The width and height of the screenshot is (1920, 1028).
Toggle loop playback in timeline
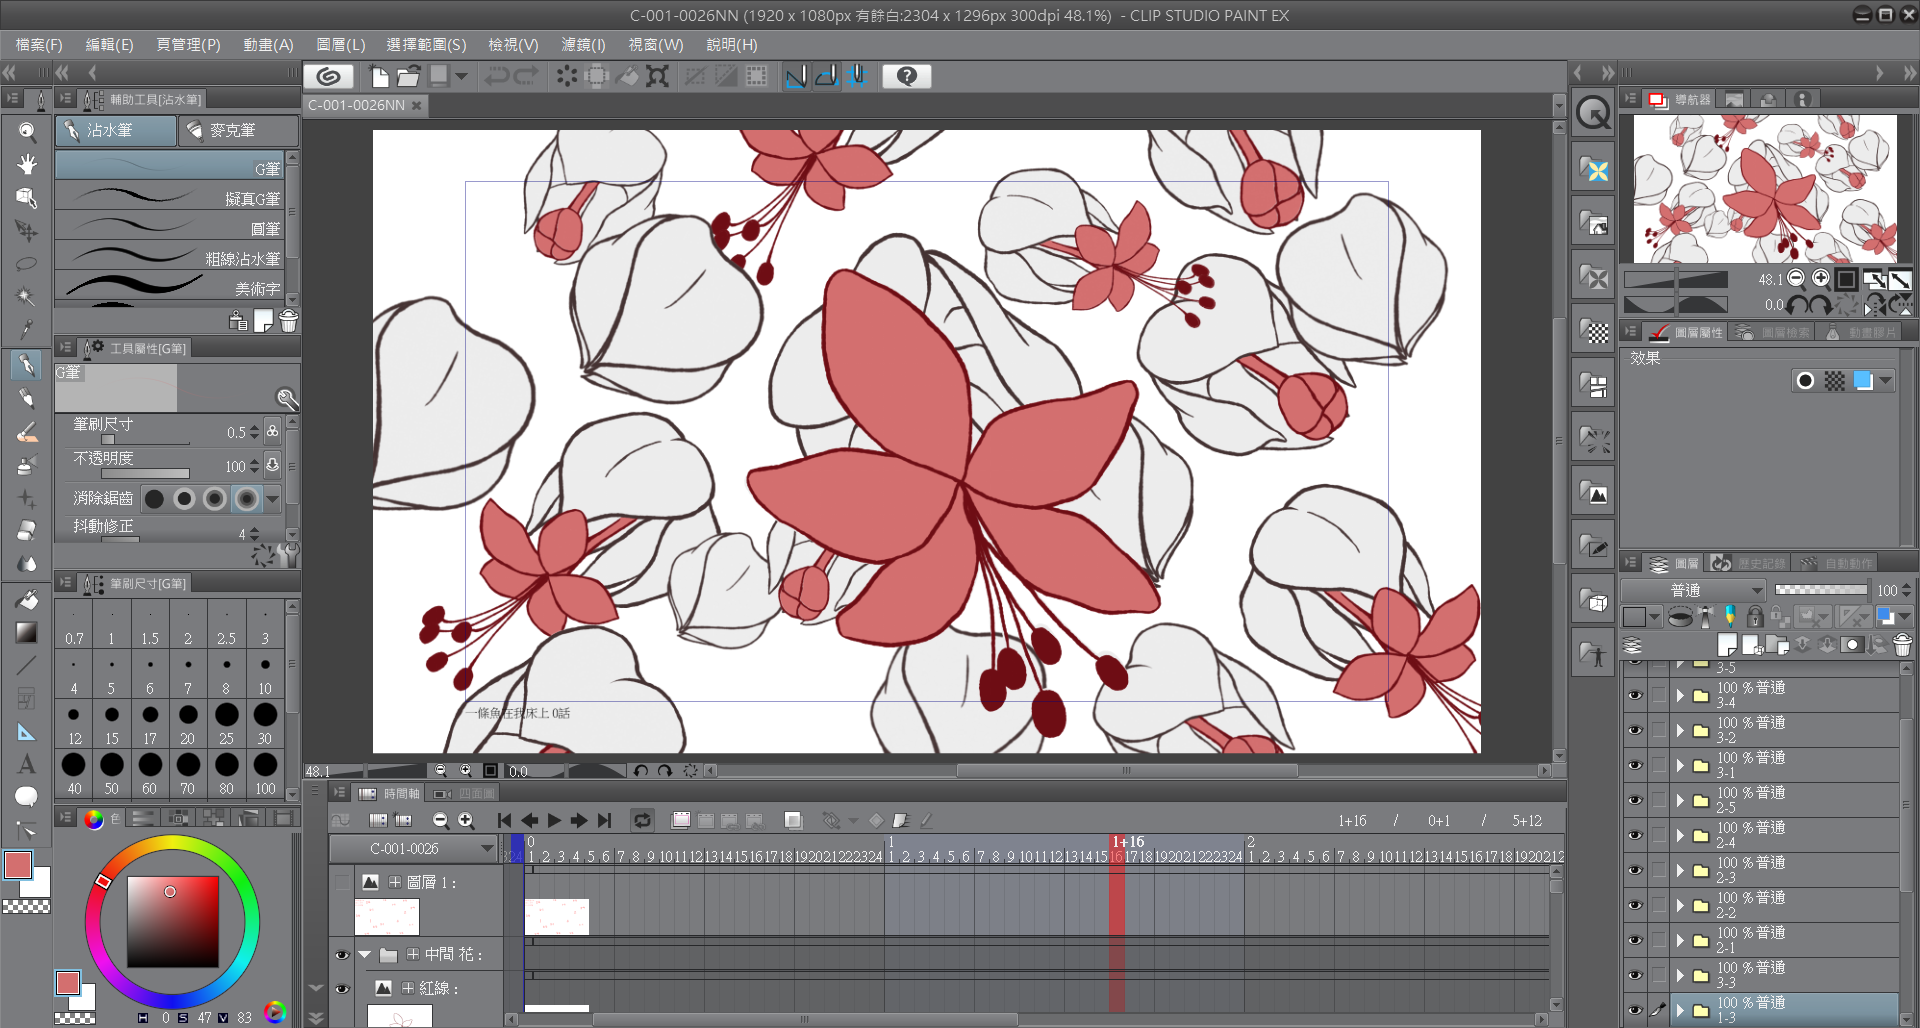pos(642,820)
